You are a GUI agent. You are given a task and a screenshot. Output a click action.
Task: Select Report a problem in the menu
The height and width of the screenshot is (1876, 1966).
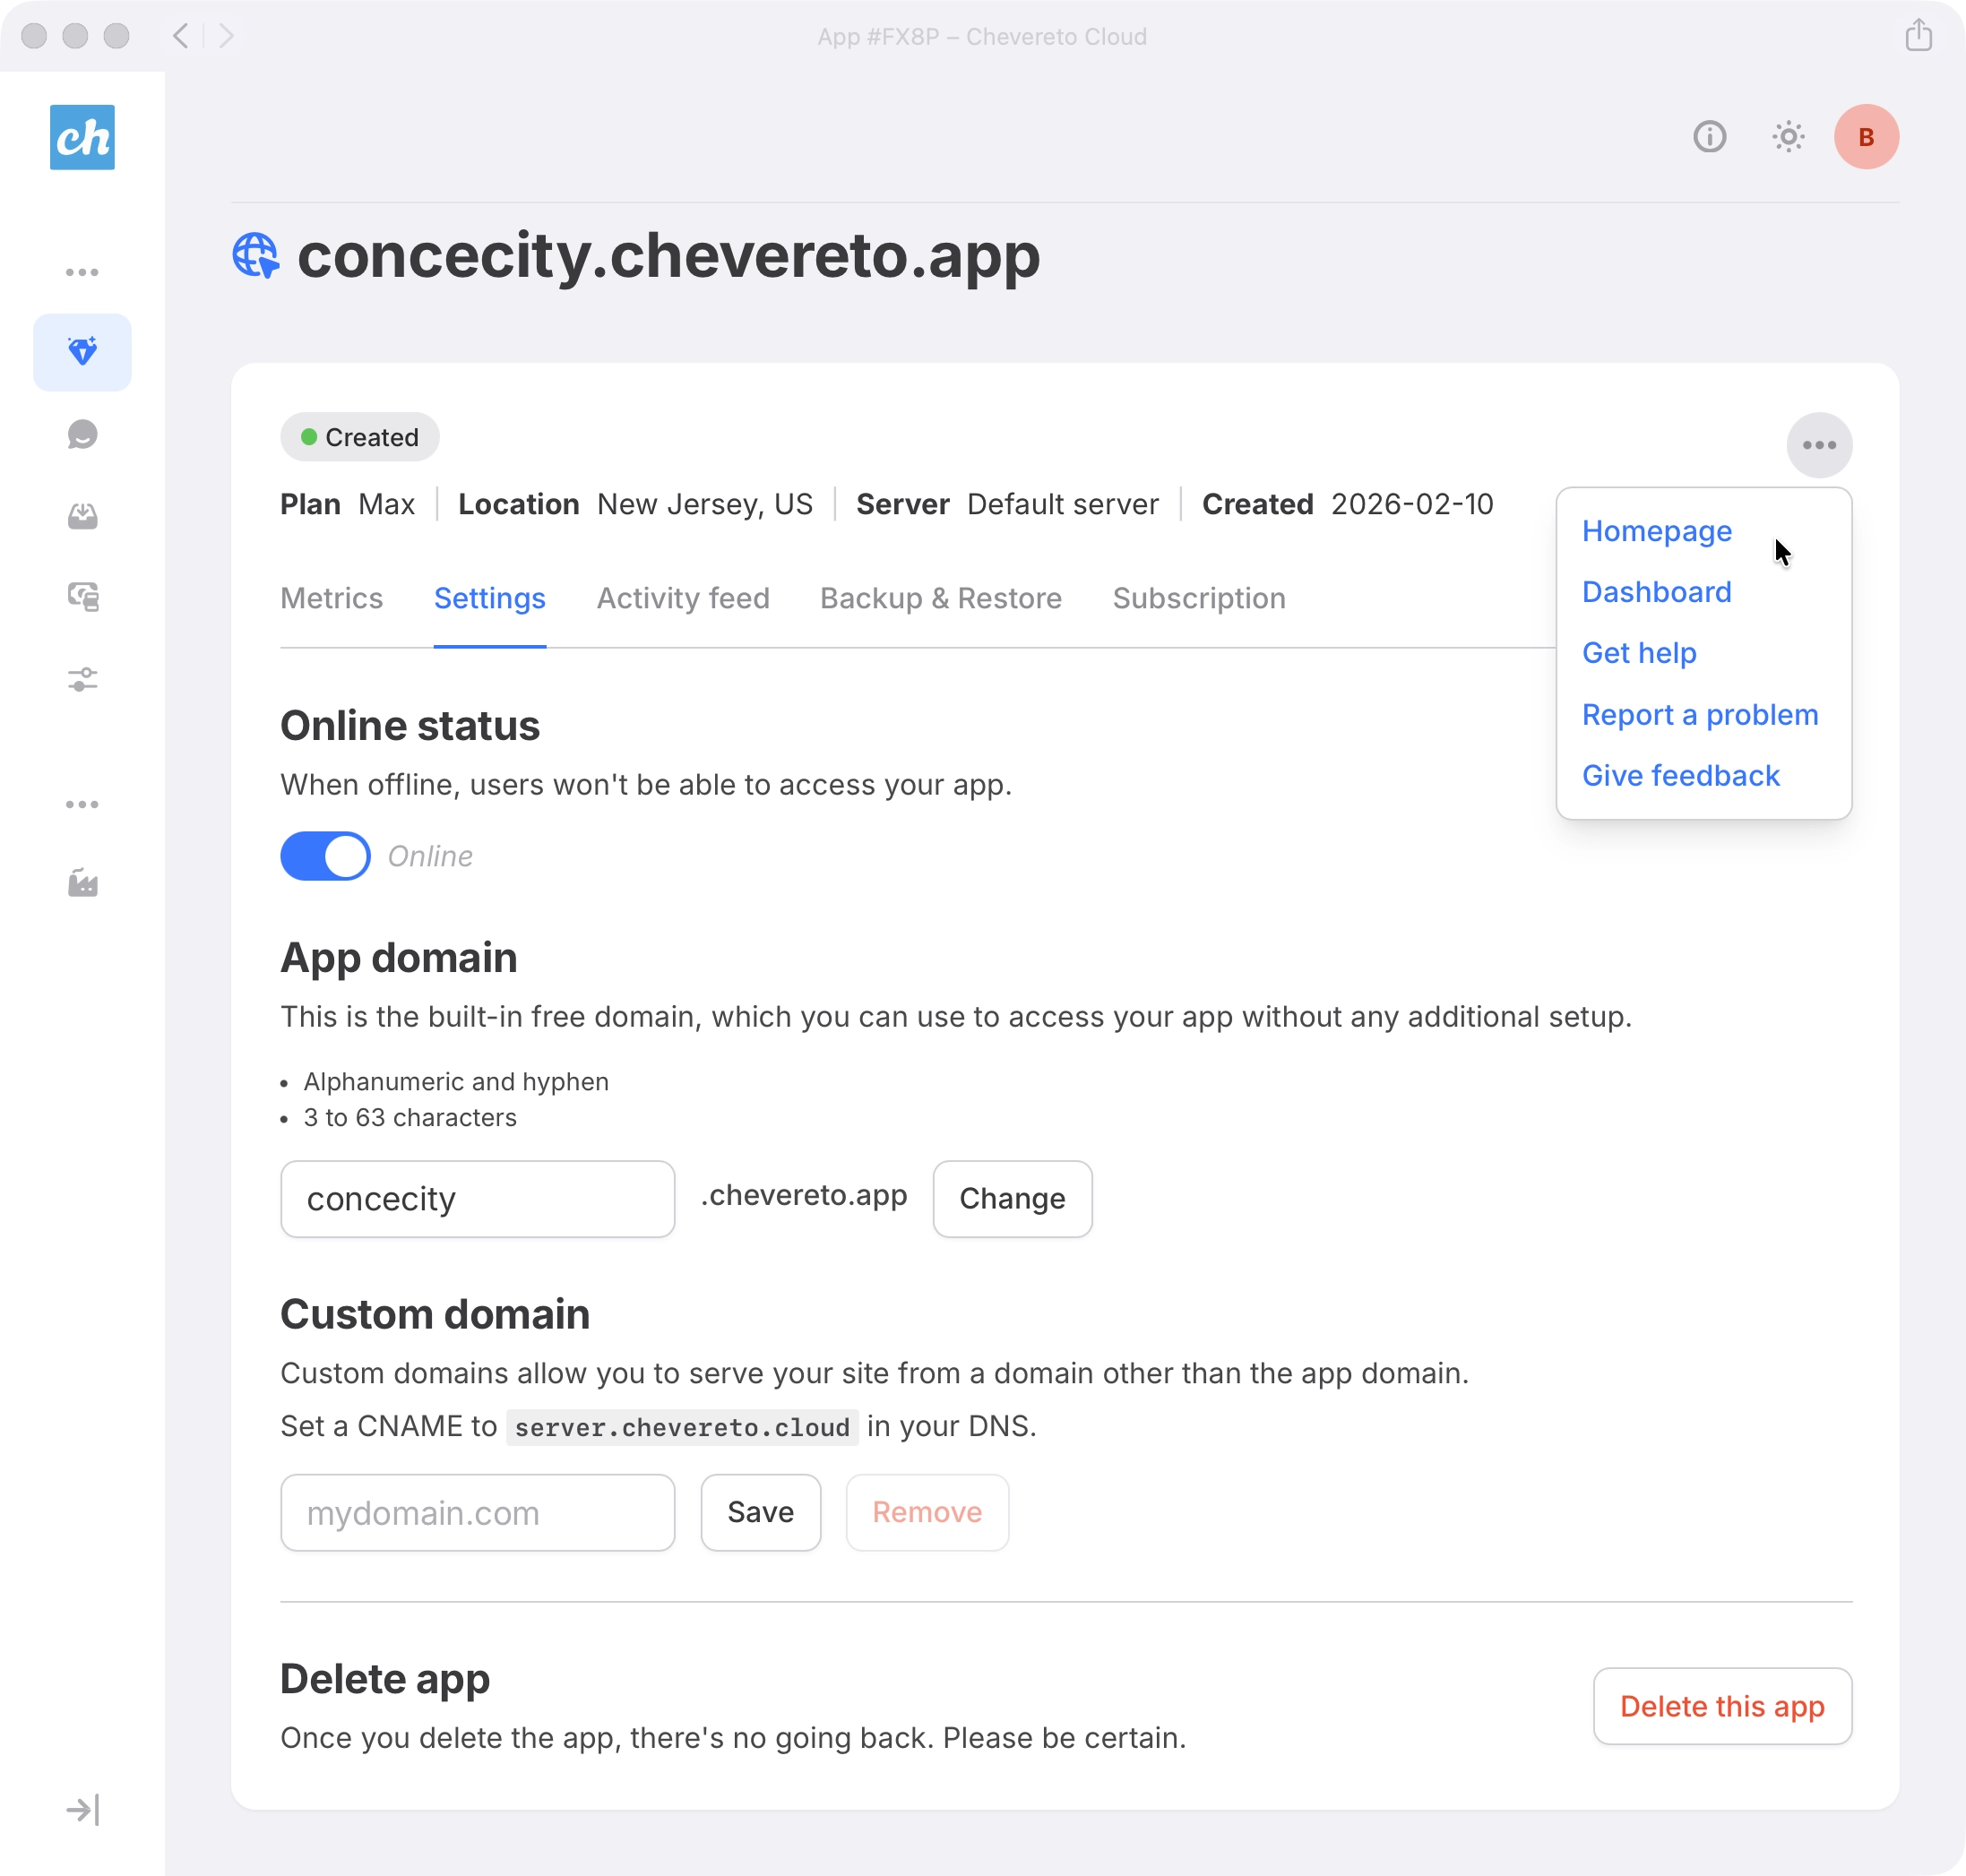(1700, 715)
